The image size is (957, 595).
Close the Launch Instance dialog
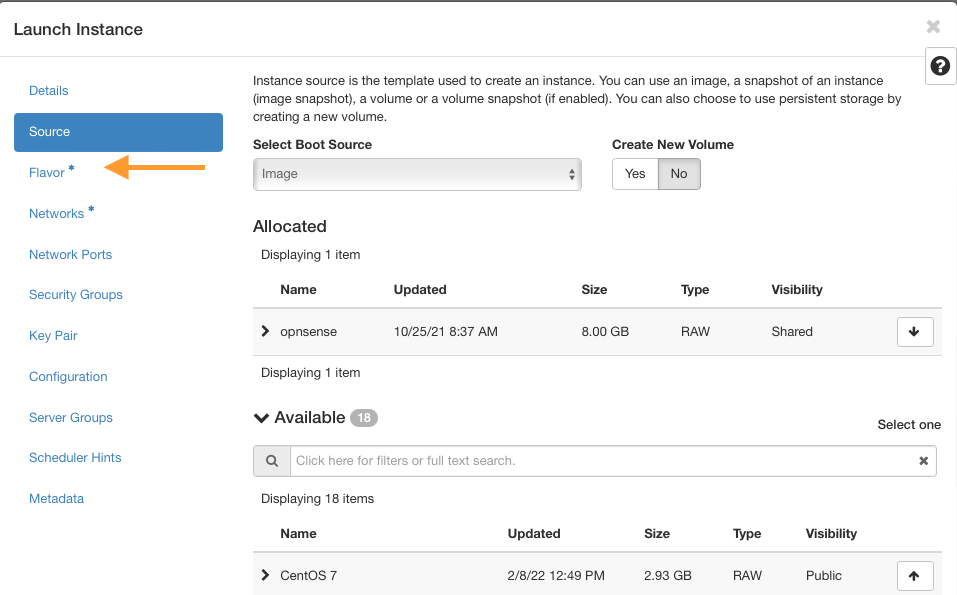coord(933,27)
